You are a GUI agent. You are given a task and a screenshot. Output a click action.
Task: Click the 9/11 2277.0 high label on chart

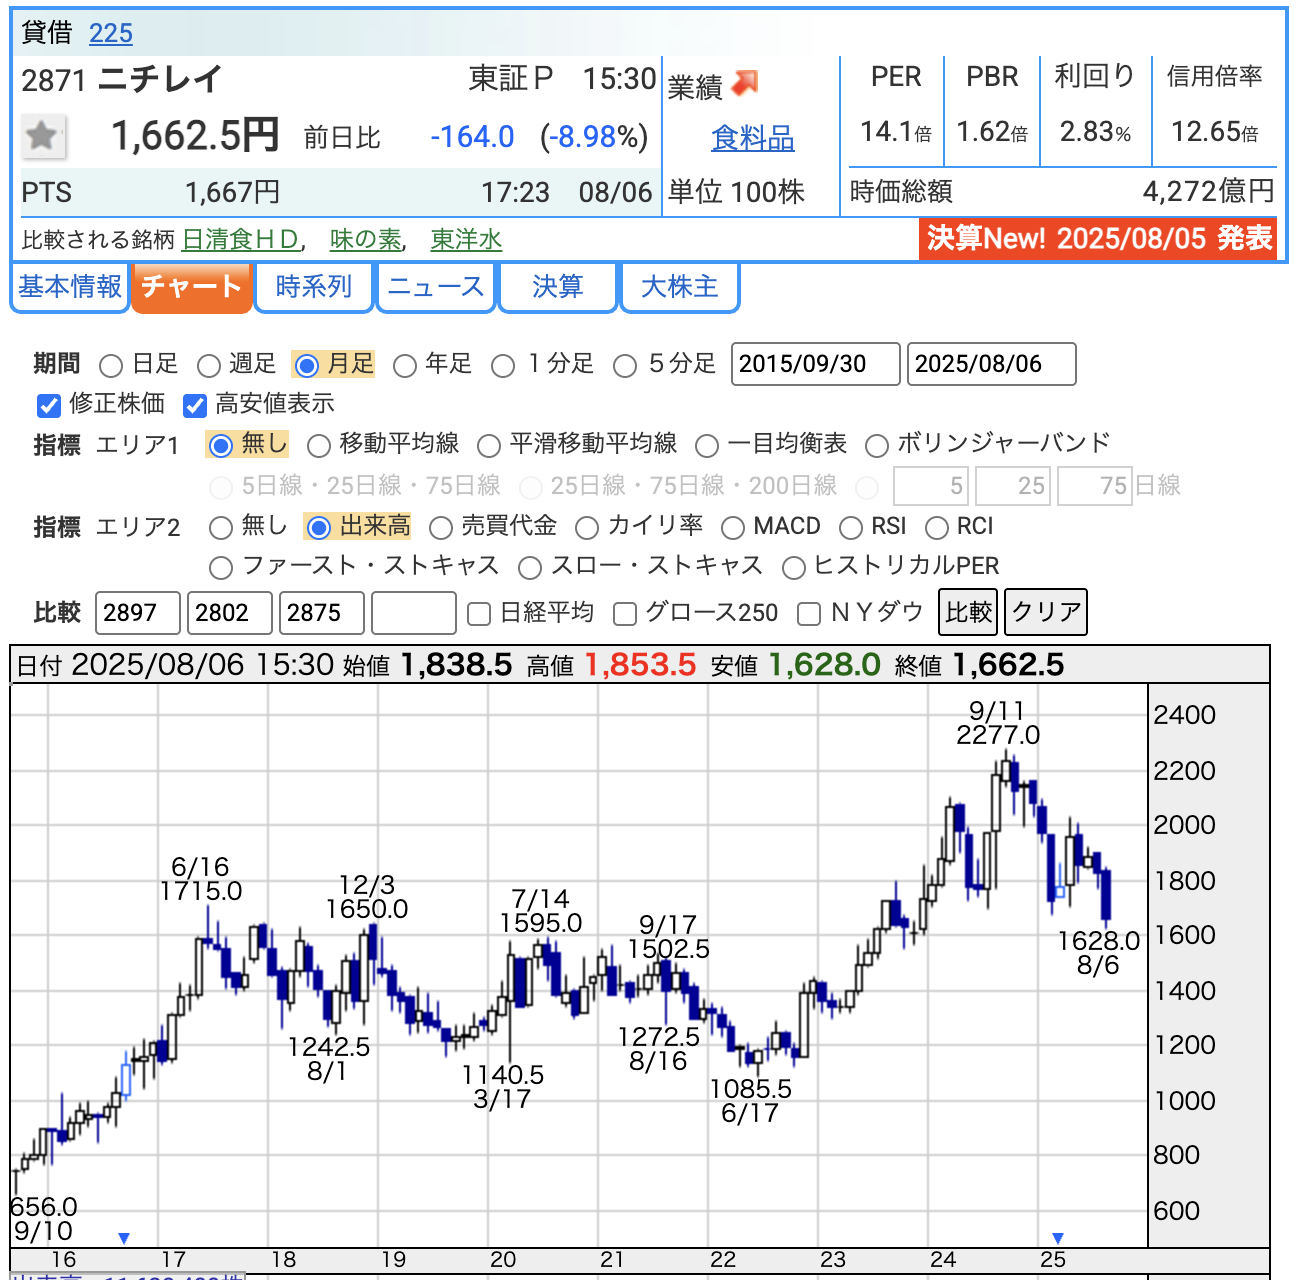coord(998,723)
